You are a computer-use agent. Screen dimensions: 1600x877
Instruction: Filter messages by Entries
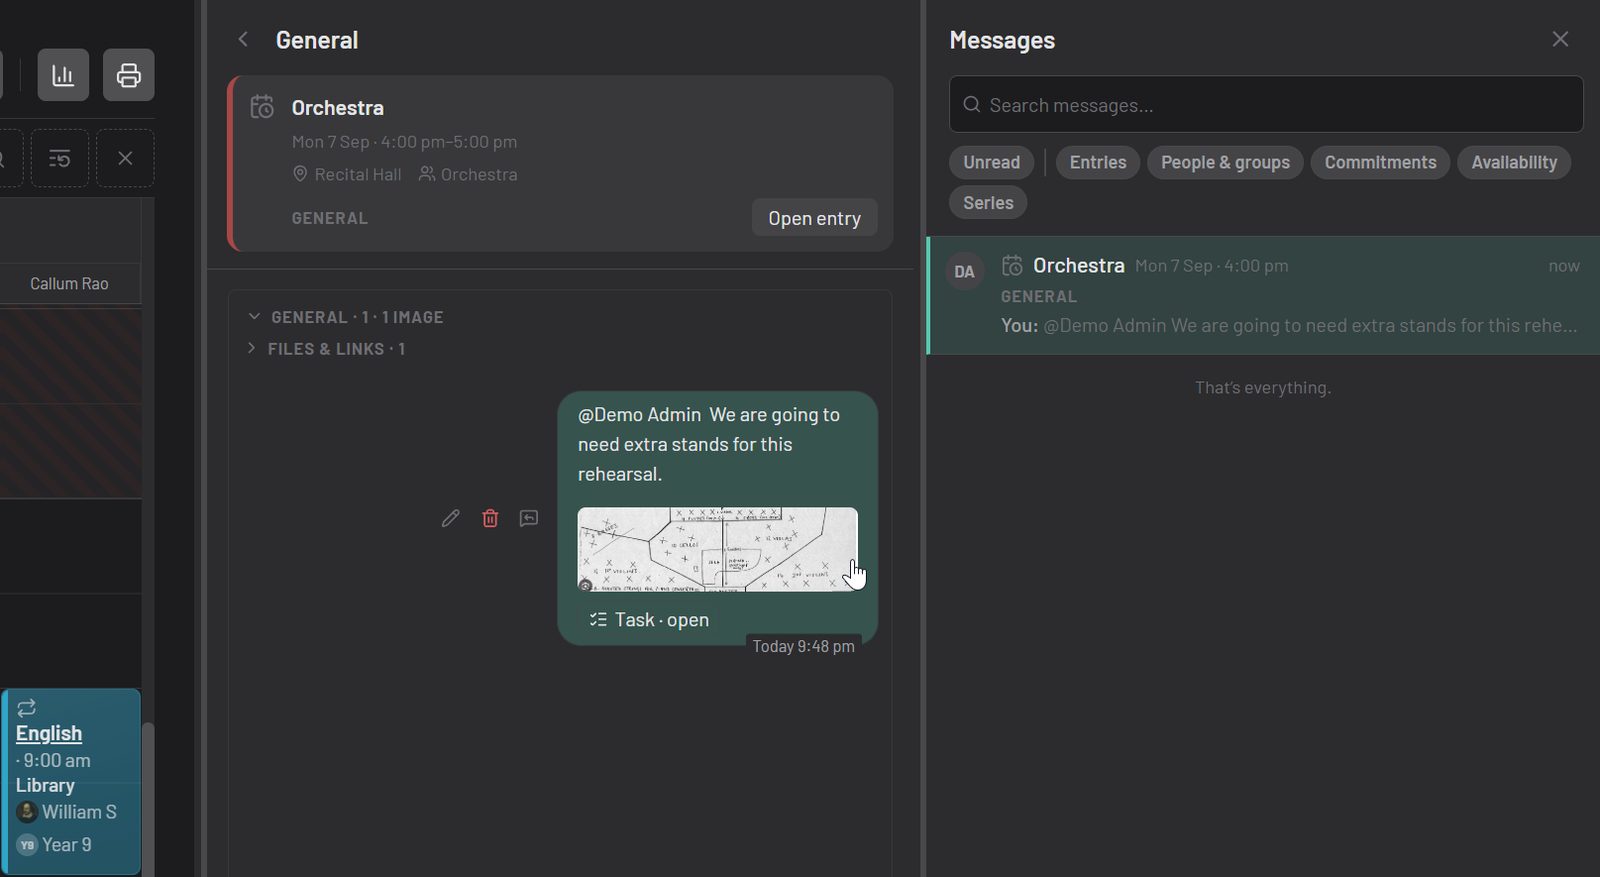(x=1098, y=162)
